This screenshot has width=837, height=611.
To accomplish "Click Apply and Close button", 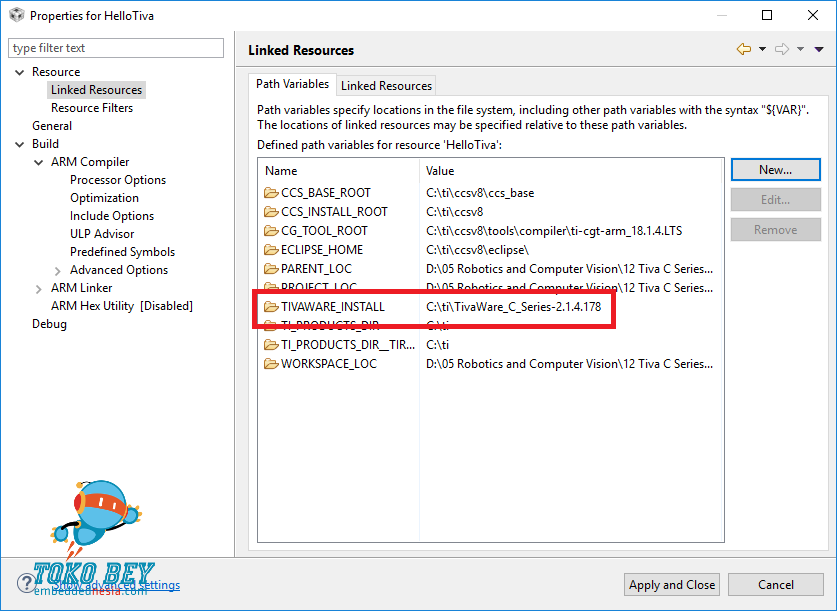I will tap(672, 585).
